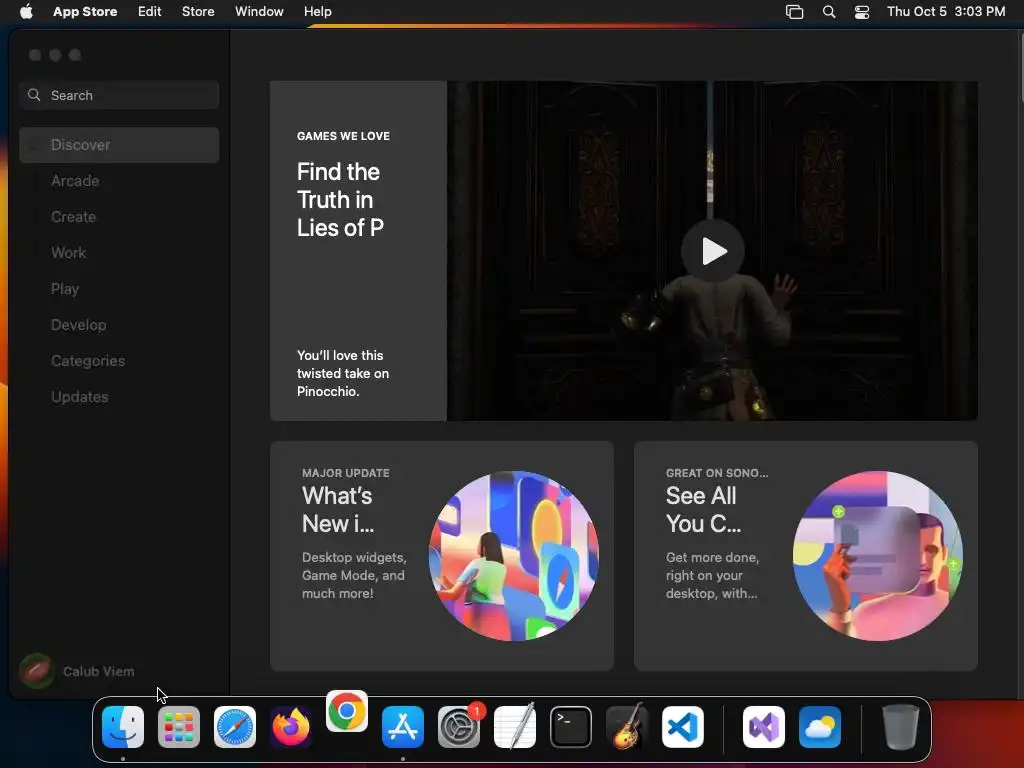Image resolution: width=1024 pixels, height=768 pixels.
Task: Click the Spotlight search icon in menu bar
Action: 829,12
